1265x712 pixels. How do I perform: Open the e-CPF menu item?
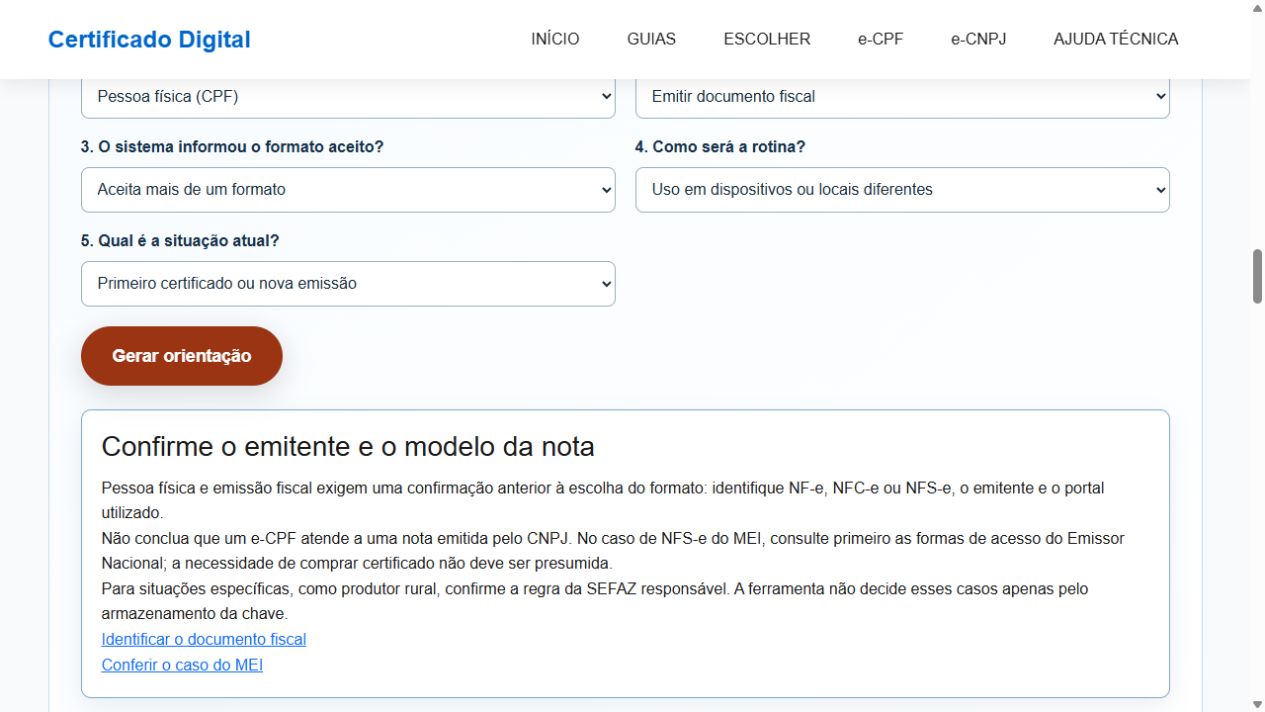pos(880,39)
